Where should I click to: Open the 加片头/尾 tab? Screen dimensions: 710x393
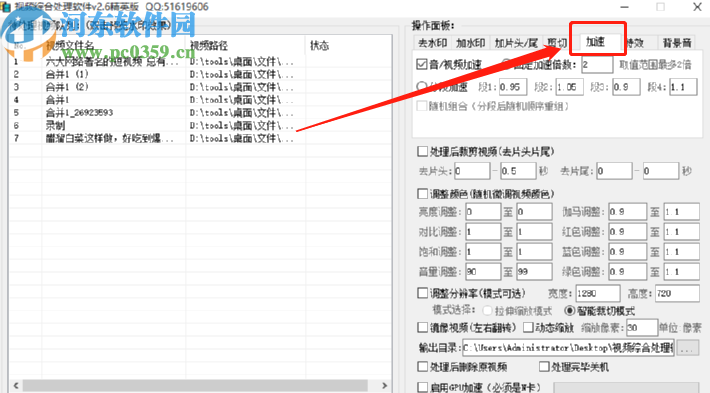(516, 43)
